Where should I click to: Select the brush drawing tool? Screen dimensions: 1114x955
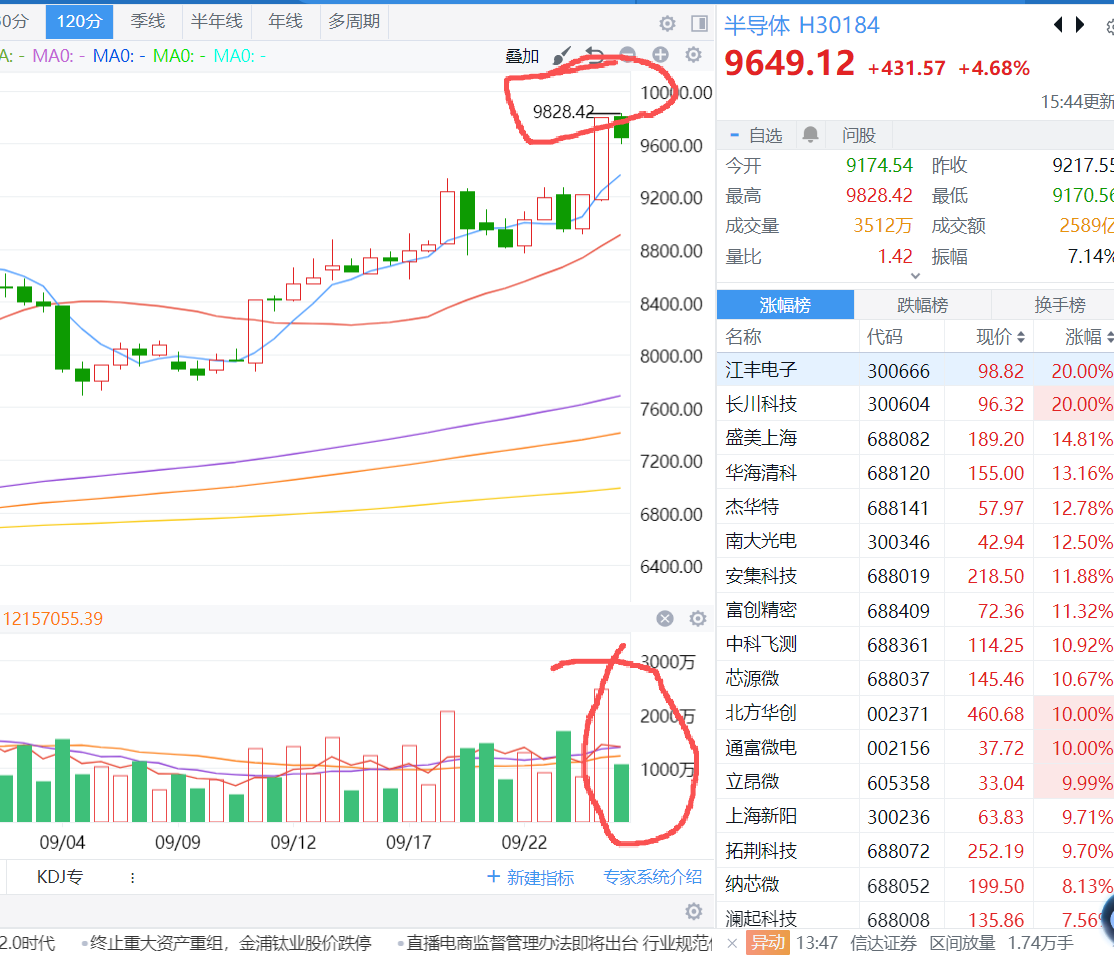[563, 56]
